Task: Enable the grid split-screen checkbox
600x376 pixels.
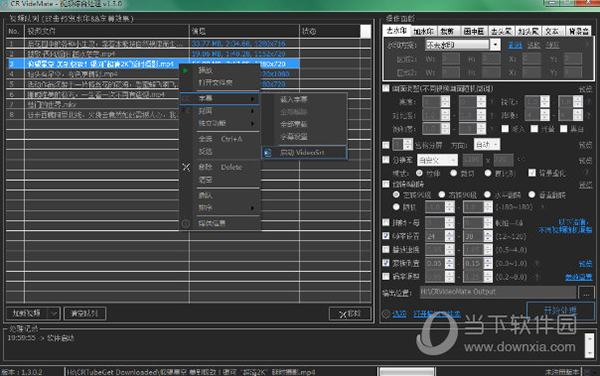Action: tap(386, 145)
